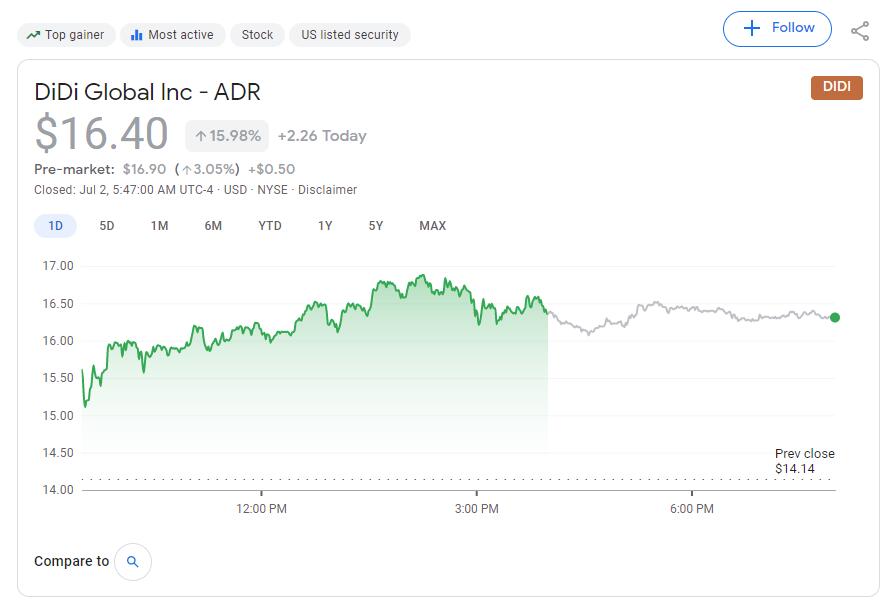Switch to the 1M chart tab
Viewport: 890px width, 611px height.
[x=160, y=226]
